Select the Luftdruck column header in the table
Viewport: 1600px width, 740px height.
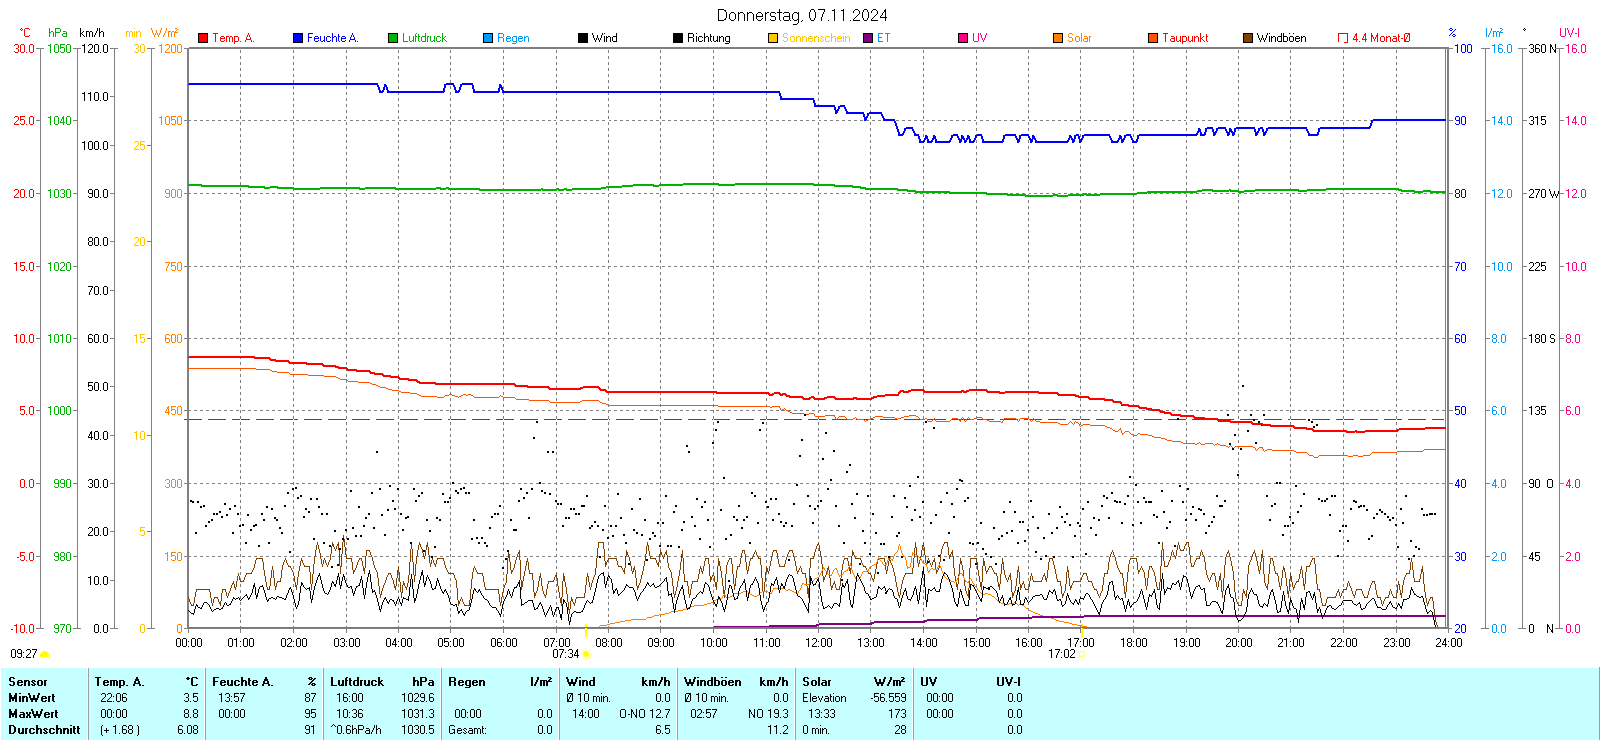click(357, 682)
